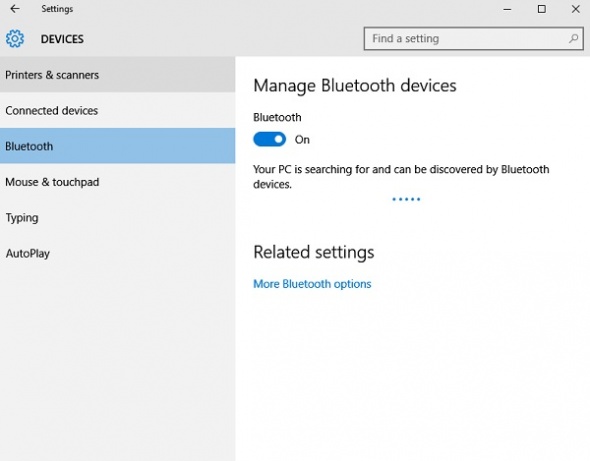Click the On label beside toggle
The image size is (590, 461).
click(x=302, y=140)
